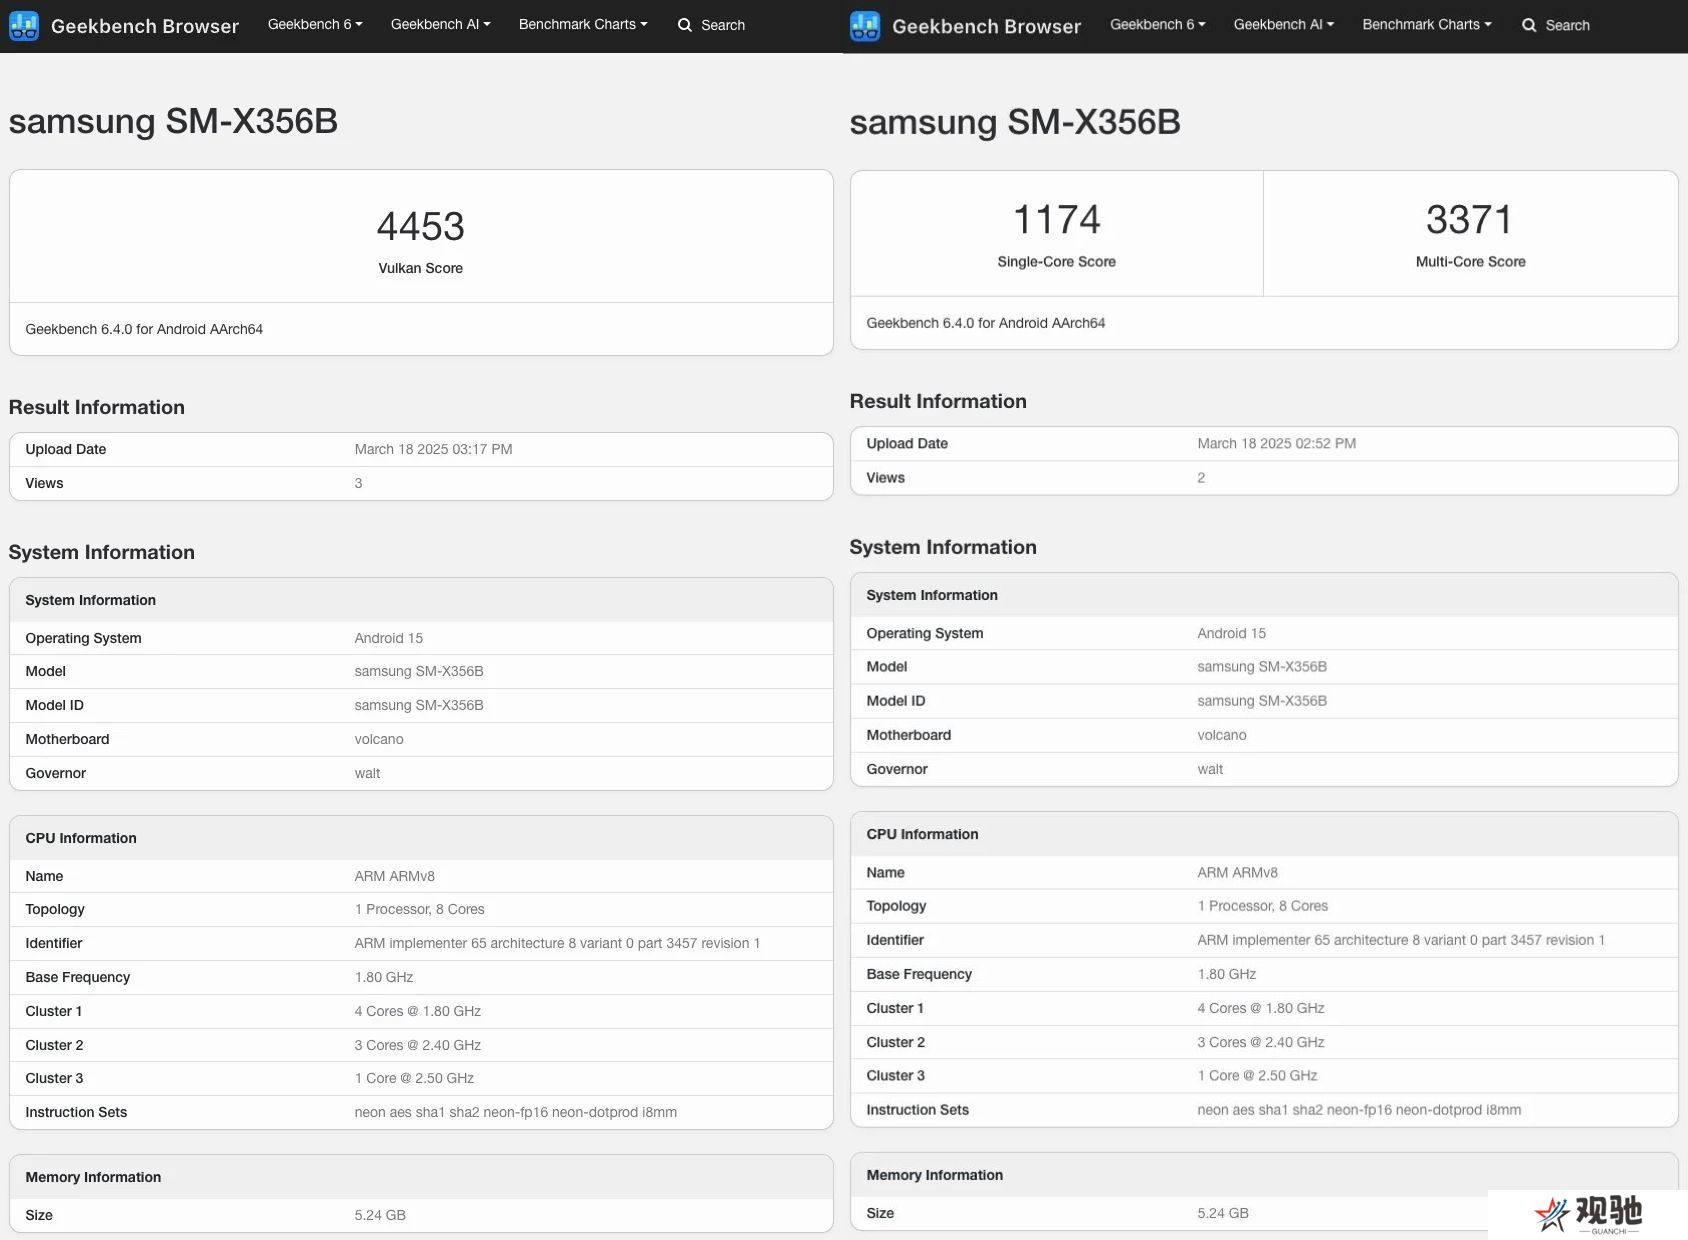
Task: Click Motherboard volcano value in left page
Action: coord(379,739)
